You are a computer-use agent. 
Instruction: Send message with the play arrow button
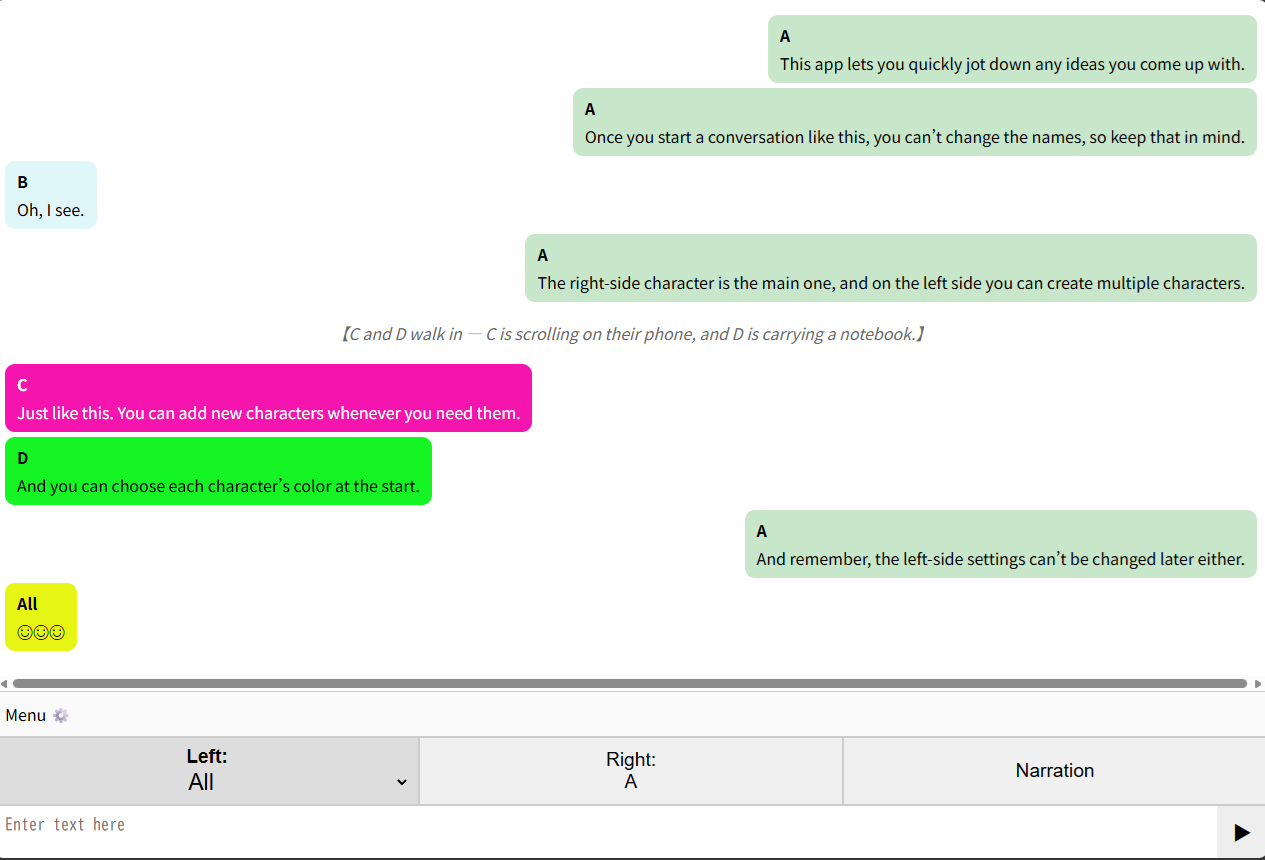pyautogui.click(x=1241, y=832)
